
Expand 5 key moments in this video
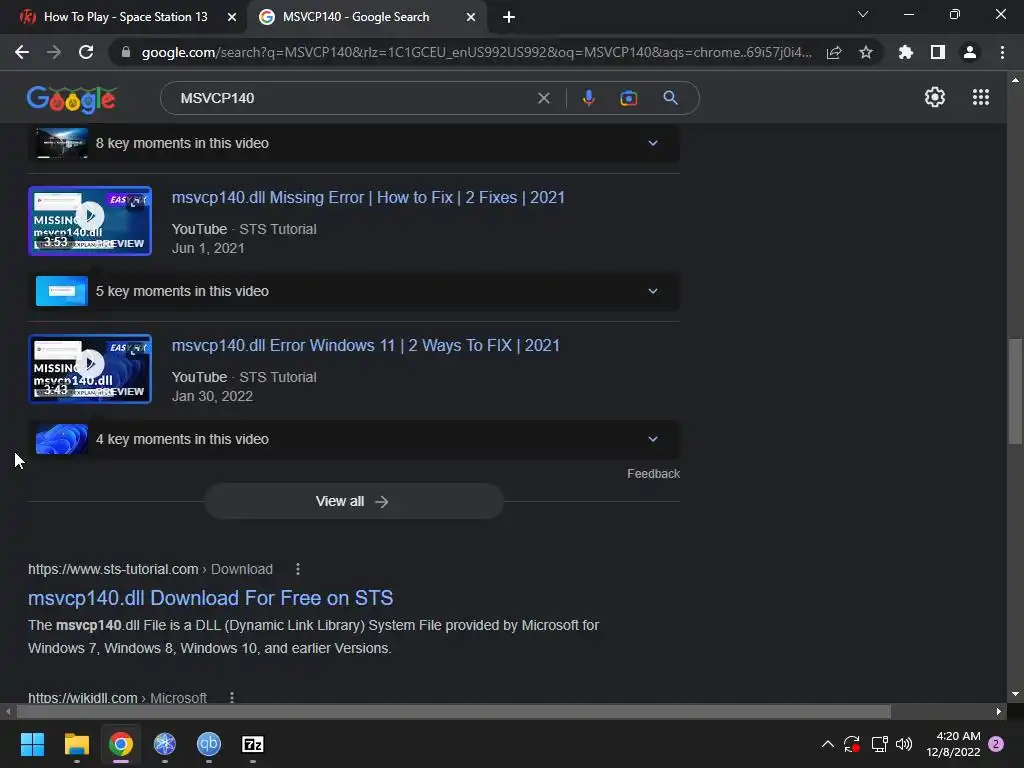354,291
